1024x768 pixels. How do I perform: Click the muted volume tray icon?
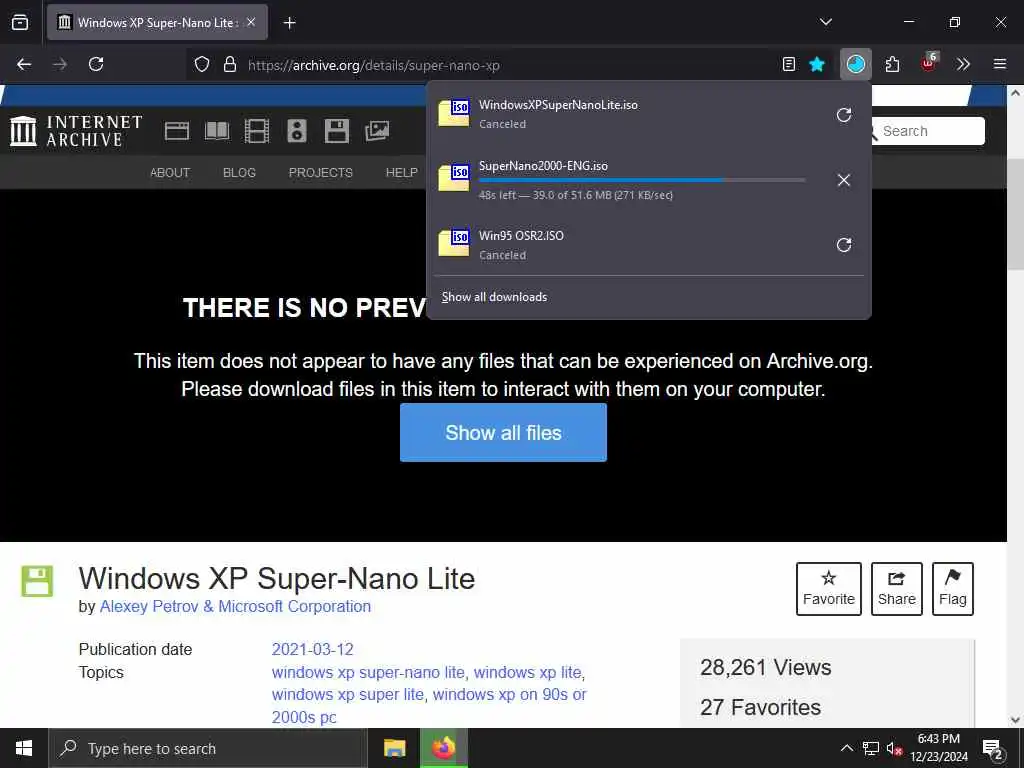[894, 748]
